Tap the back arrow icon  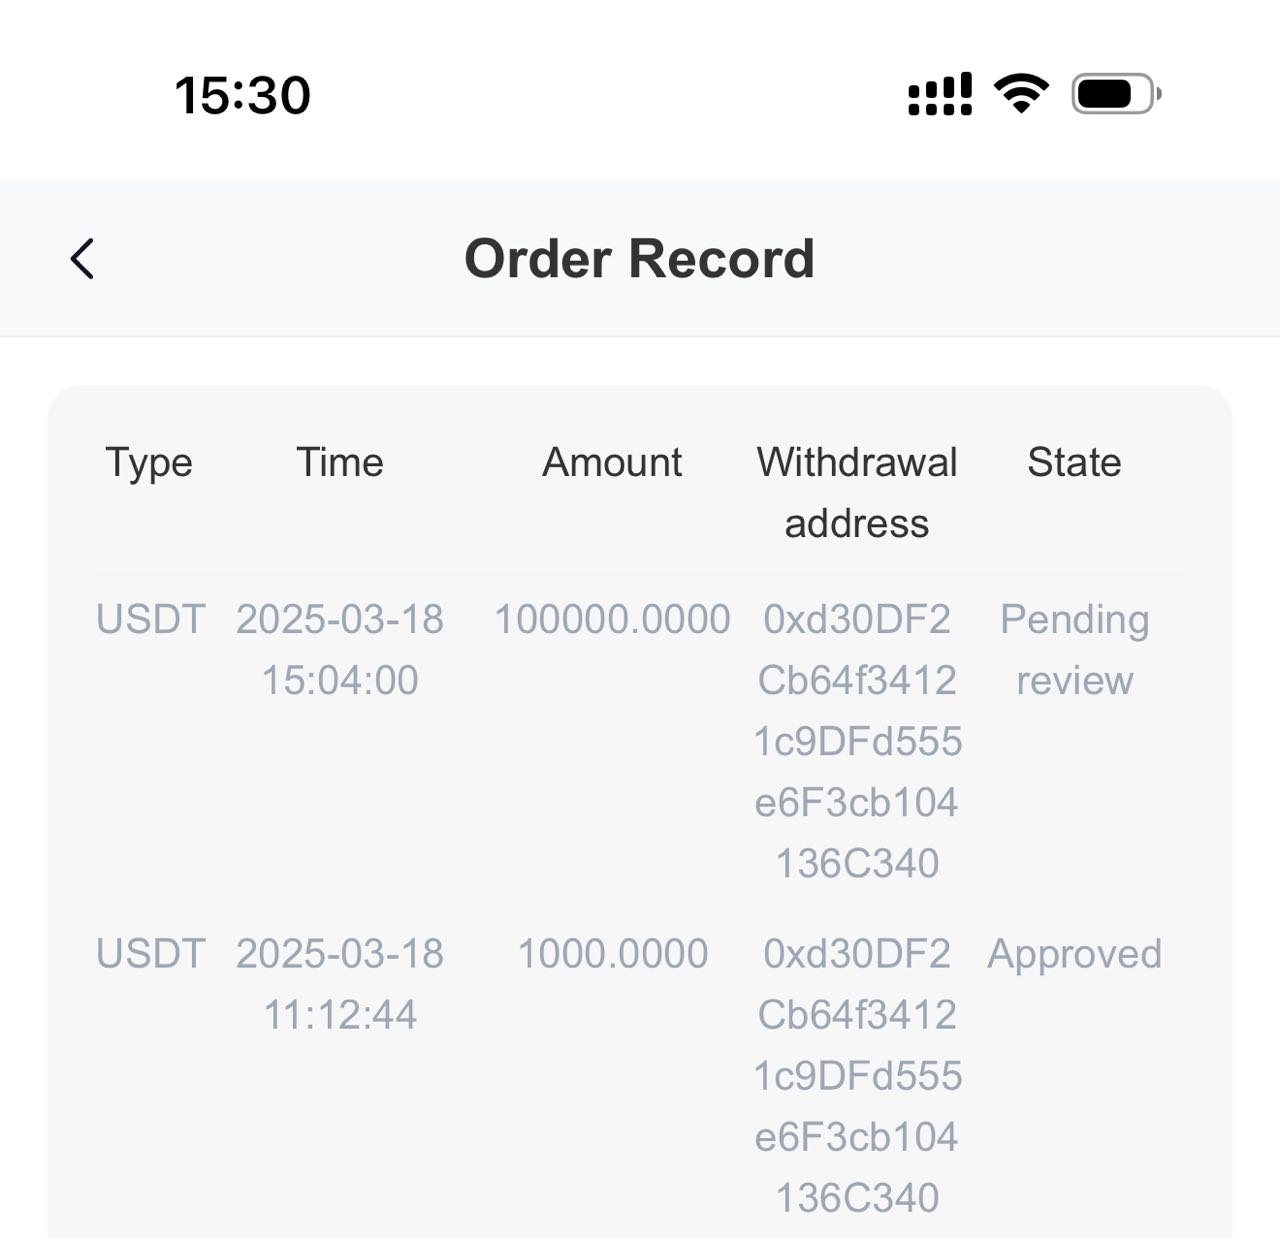(x=82, y=258)
